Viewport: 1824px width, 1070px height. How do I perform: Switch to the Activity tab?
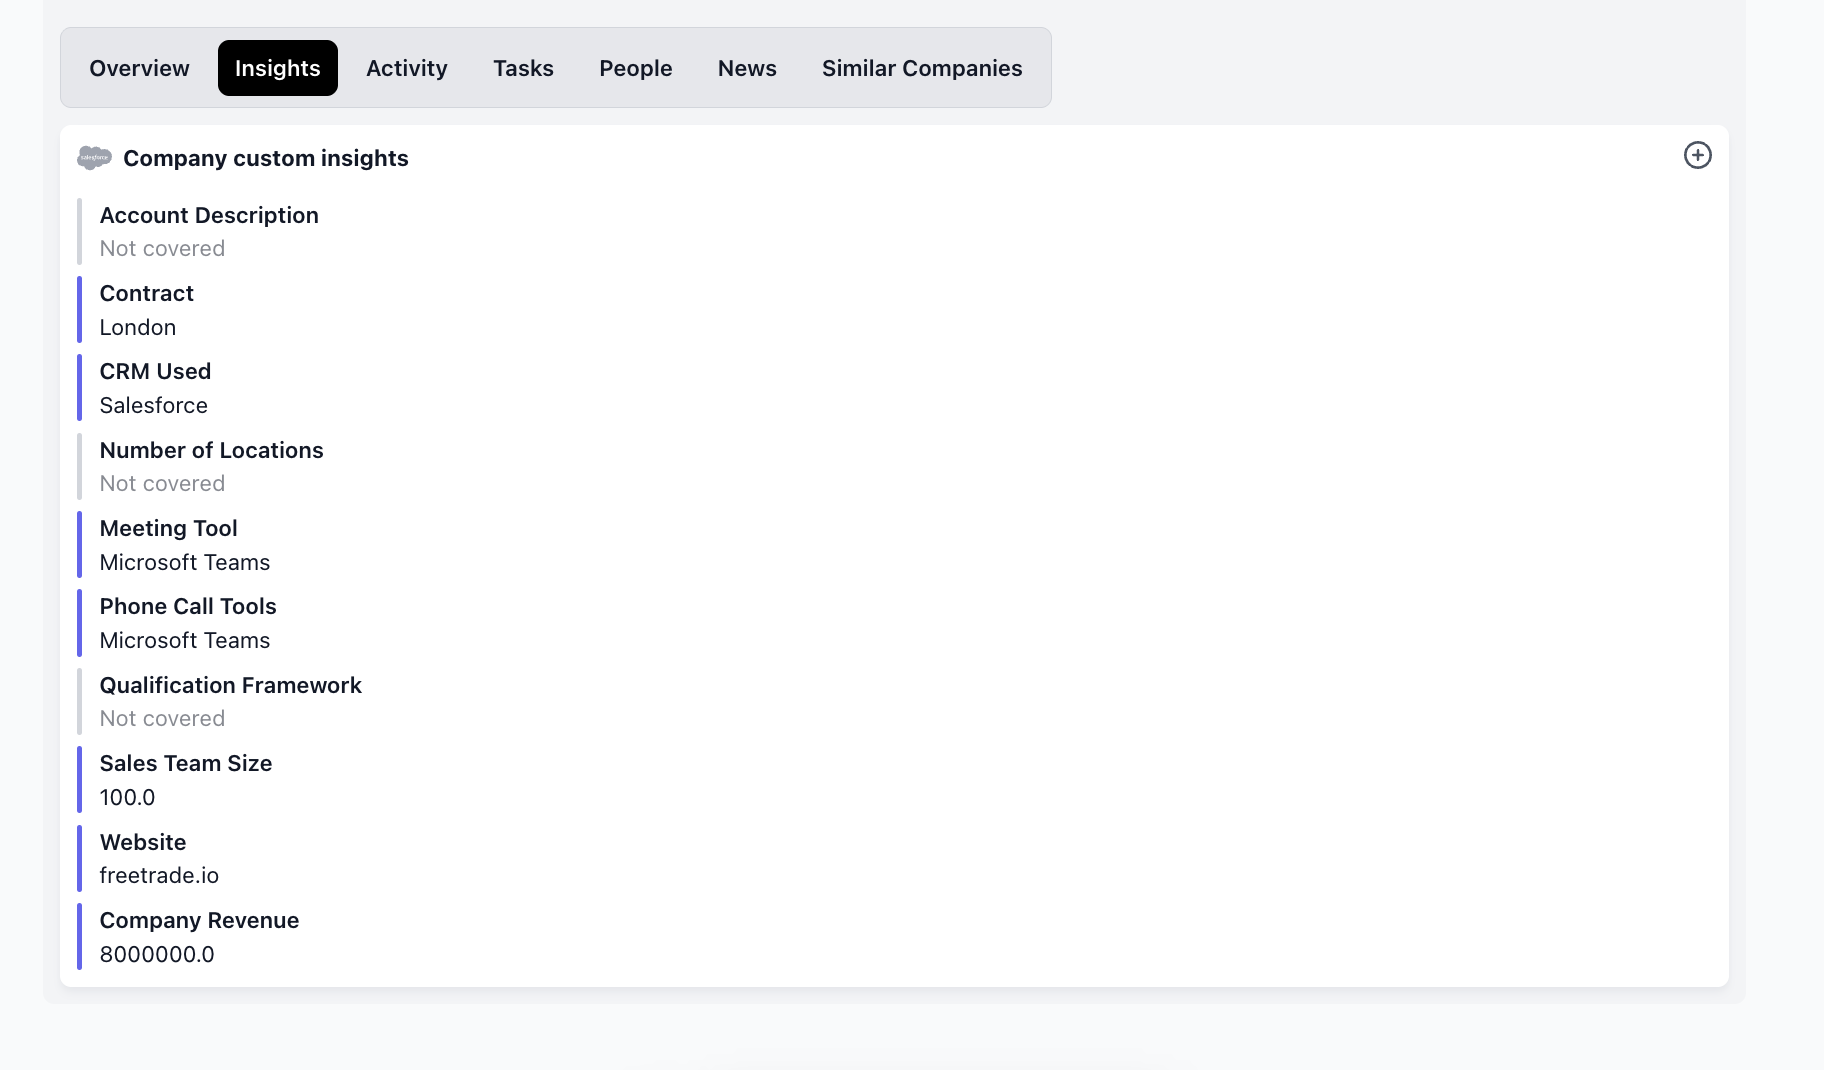(407, 68)
